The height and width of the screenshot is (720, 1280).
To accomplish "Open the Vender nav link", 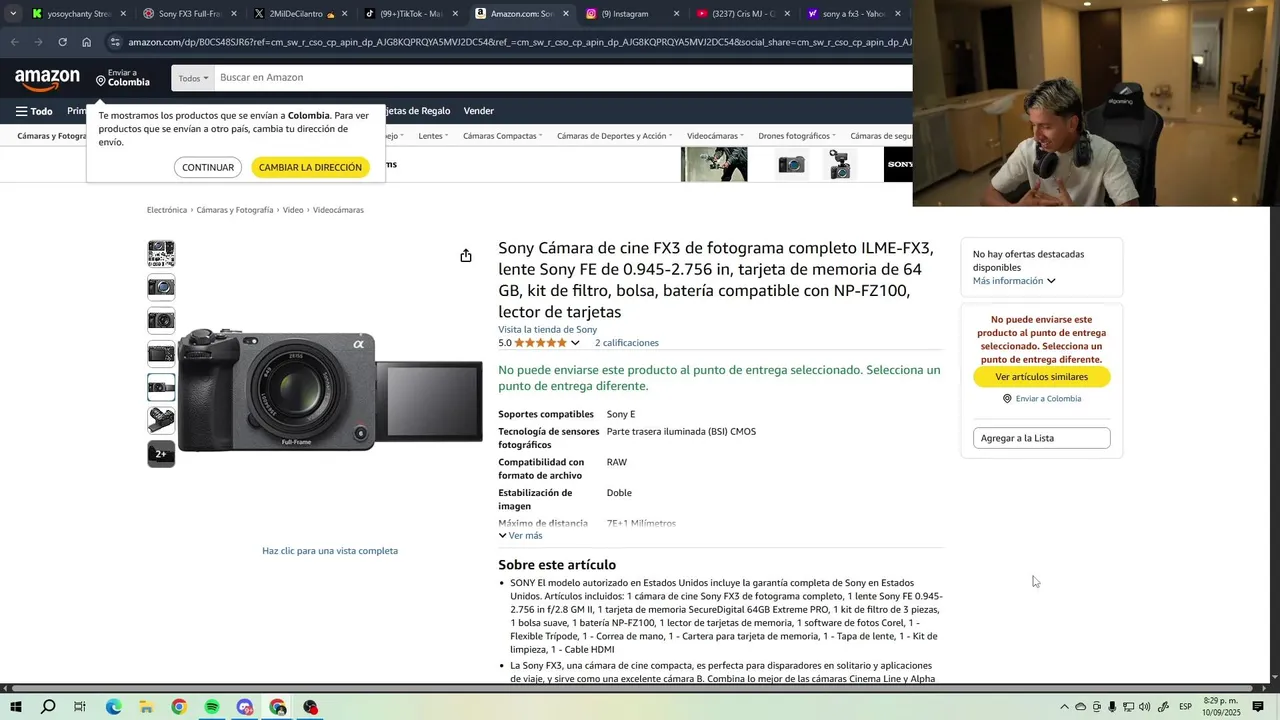I will (x=479, y=111).
